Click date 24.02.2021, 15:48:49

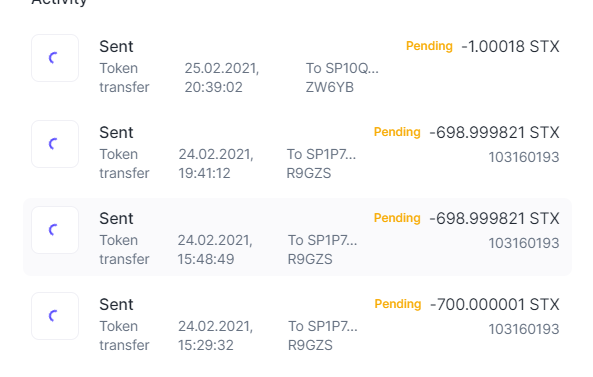[x=215, y=250]
